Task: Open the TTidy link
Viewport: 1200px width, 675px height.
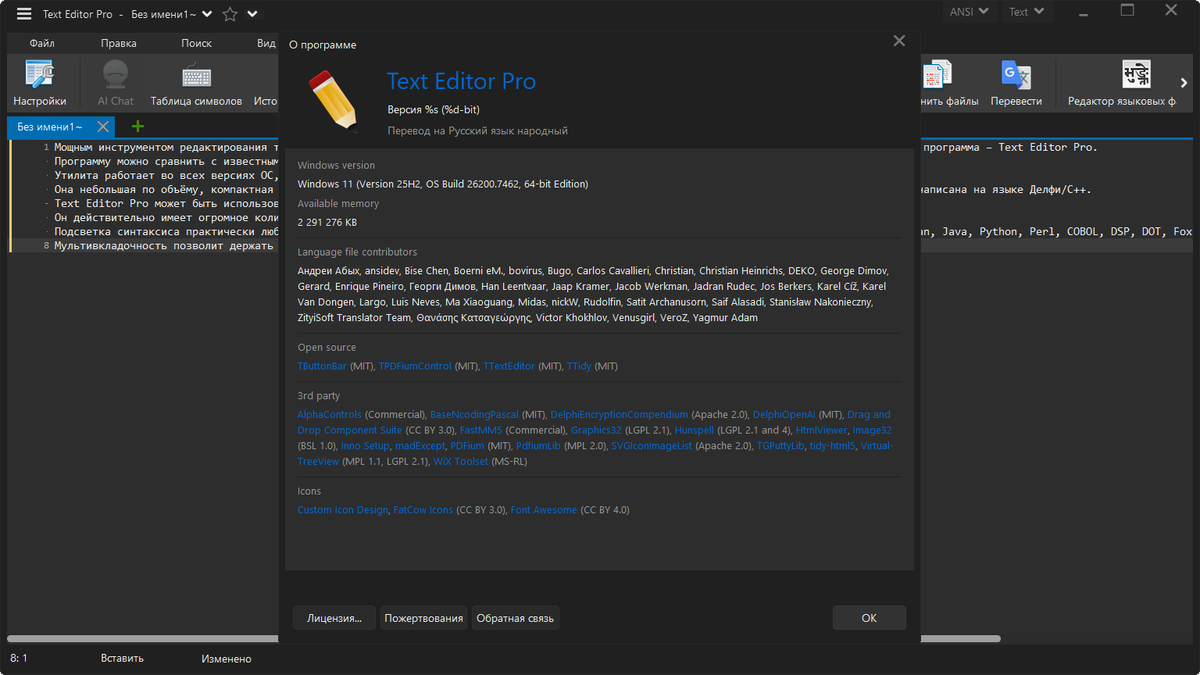Action: (x=579, y=366)
